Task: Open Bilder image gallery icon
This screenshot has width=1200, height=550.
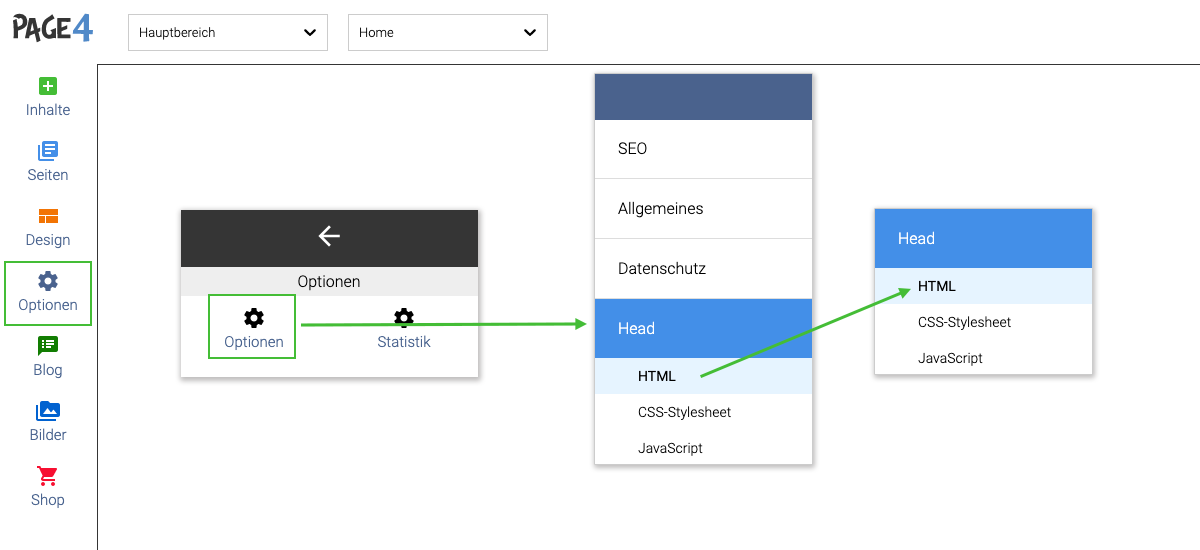Action: (x=48, y=411)
